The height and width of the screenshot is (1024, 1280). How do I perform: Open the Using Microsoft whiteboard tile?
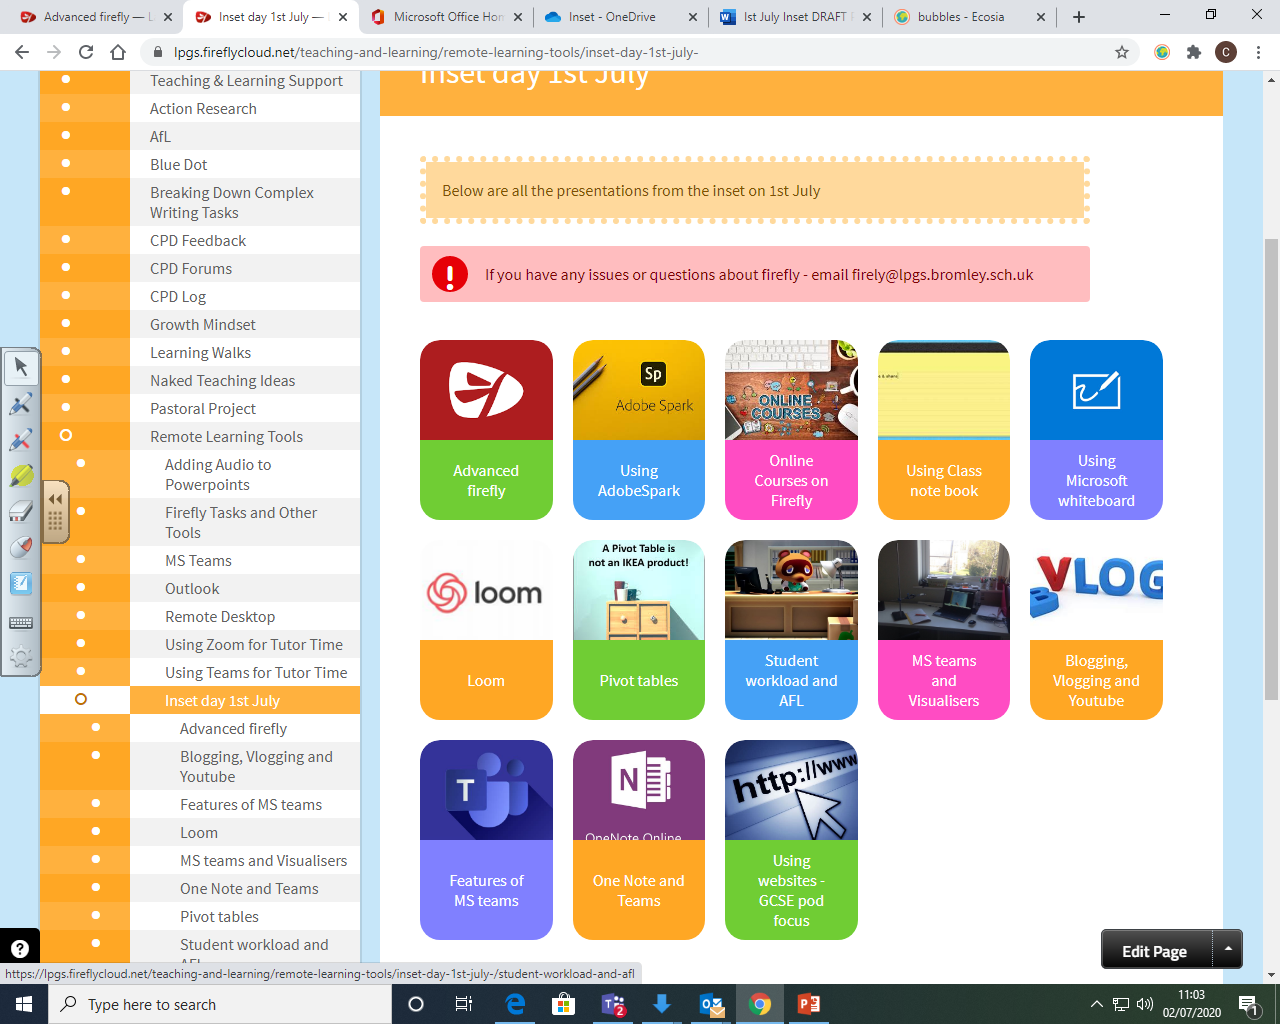[1096, 430]
